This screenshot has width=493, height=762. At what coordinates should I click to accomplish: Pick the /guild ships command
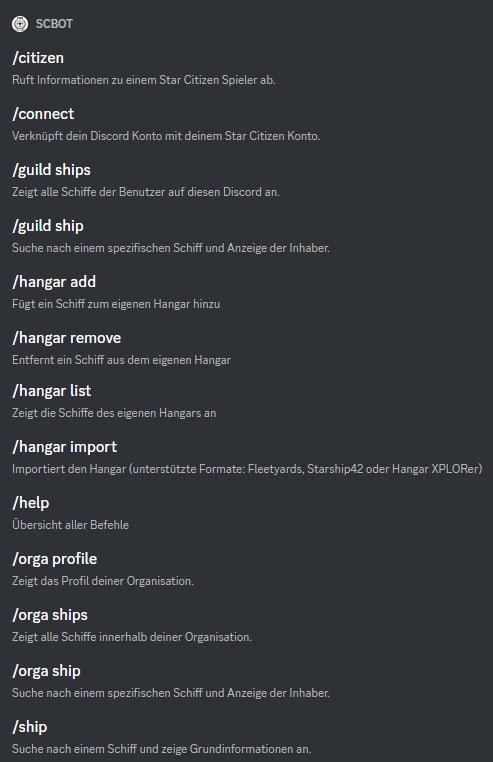(52, 170)
